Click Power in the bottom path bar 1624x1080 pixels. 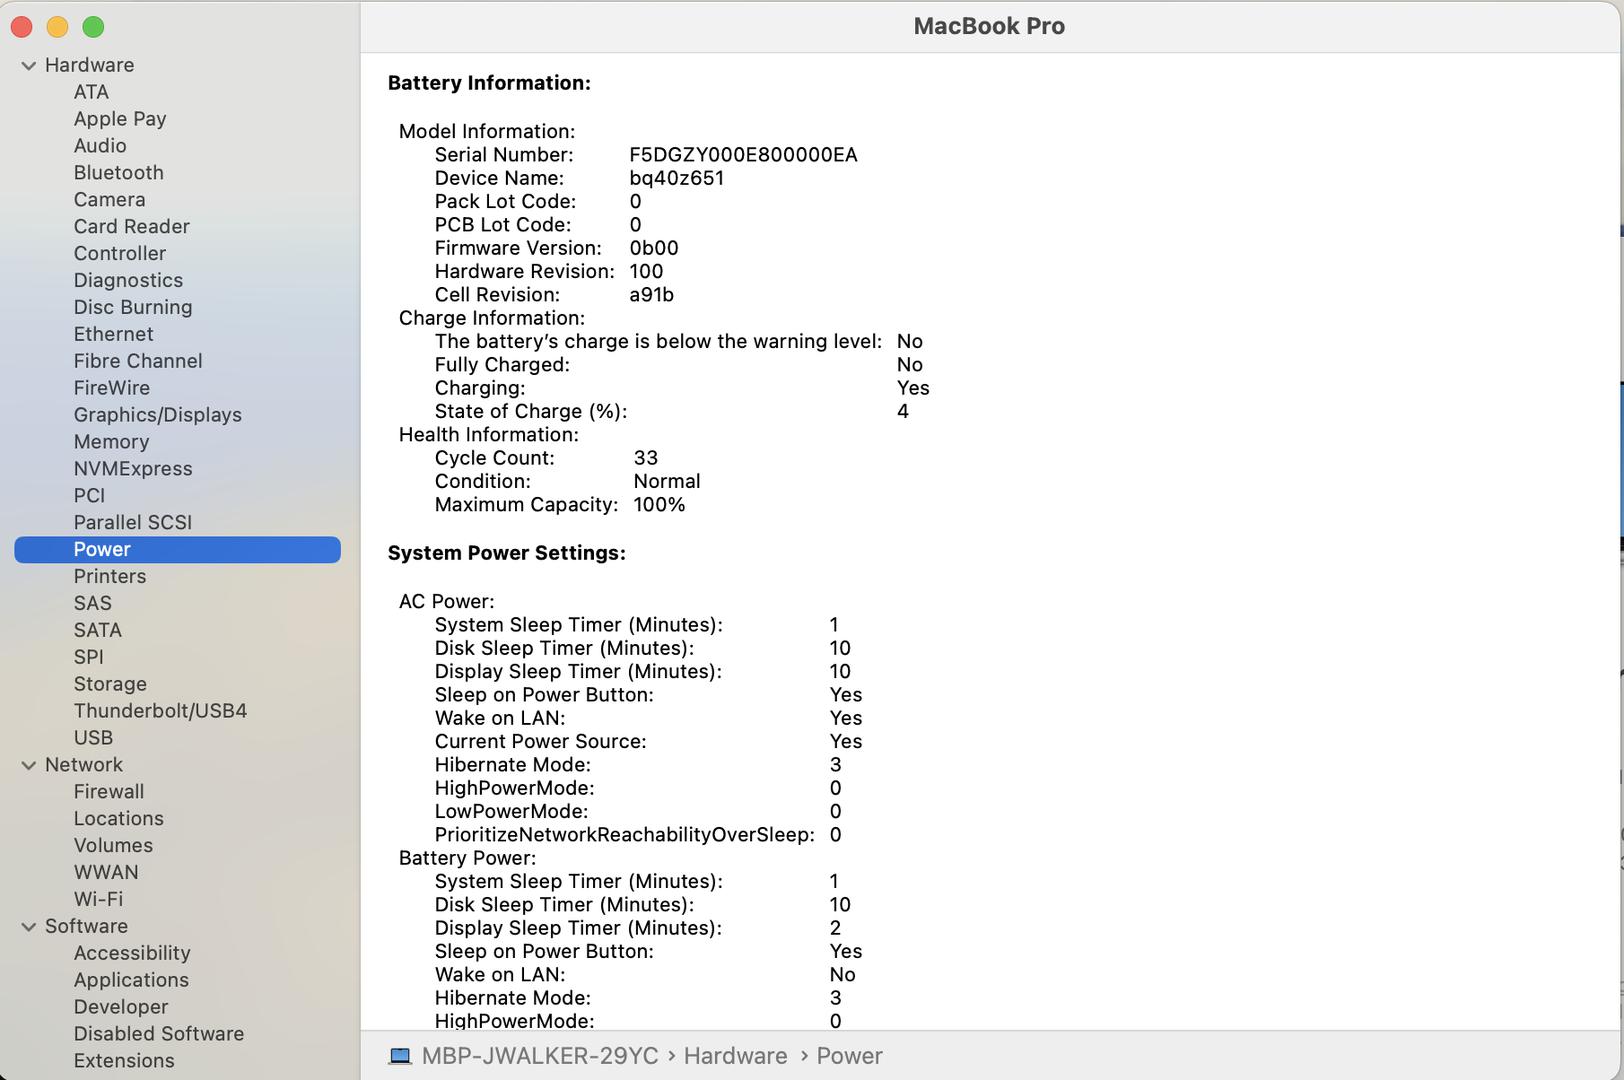pos(849,1057)
